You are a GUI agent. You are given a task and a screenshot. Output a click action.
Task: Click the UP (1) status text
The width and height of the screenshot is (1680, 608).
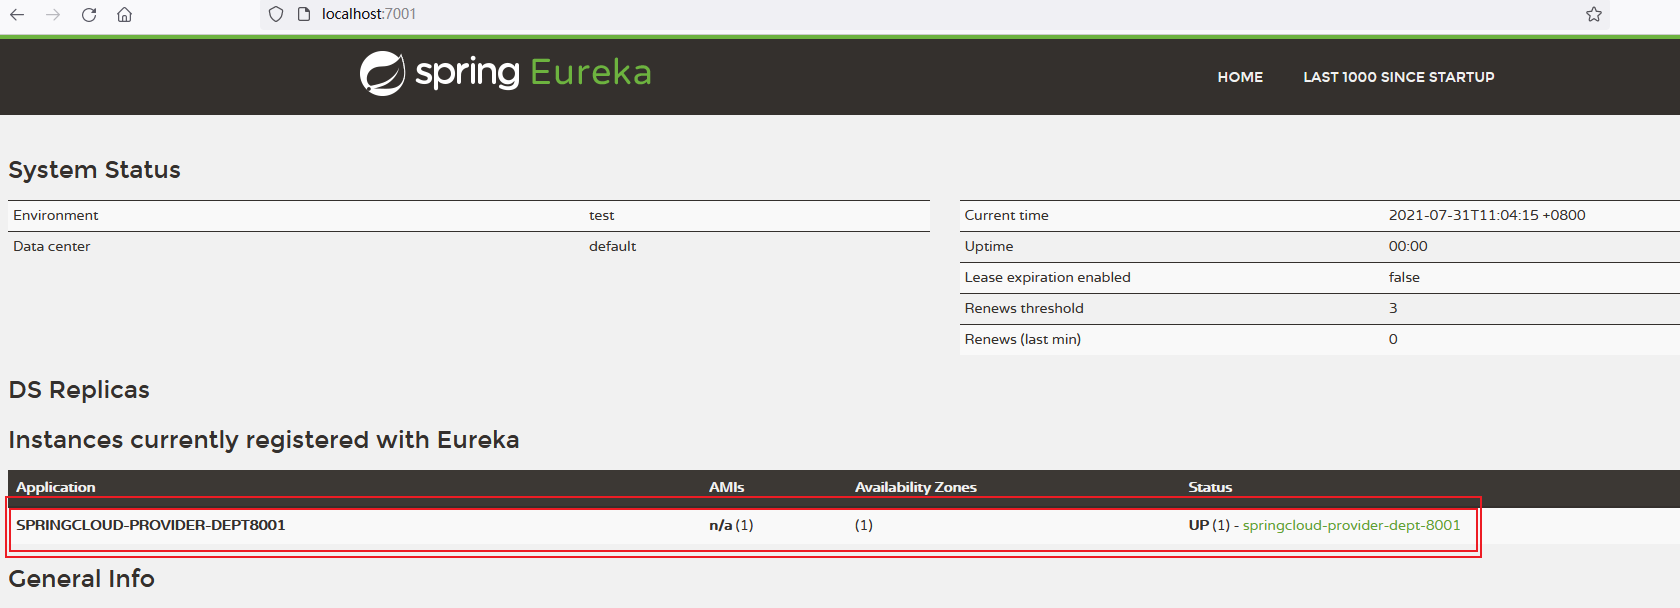(1209, 525)
